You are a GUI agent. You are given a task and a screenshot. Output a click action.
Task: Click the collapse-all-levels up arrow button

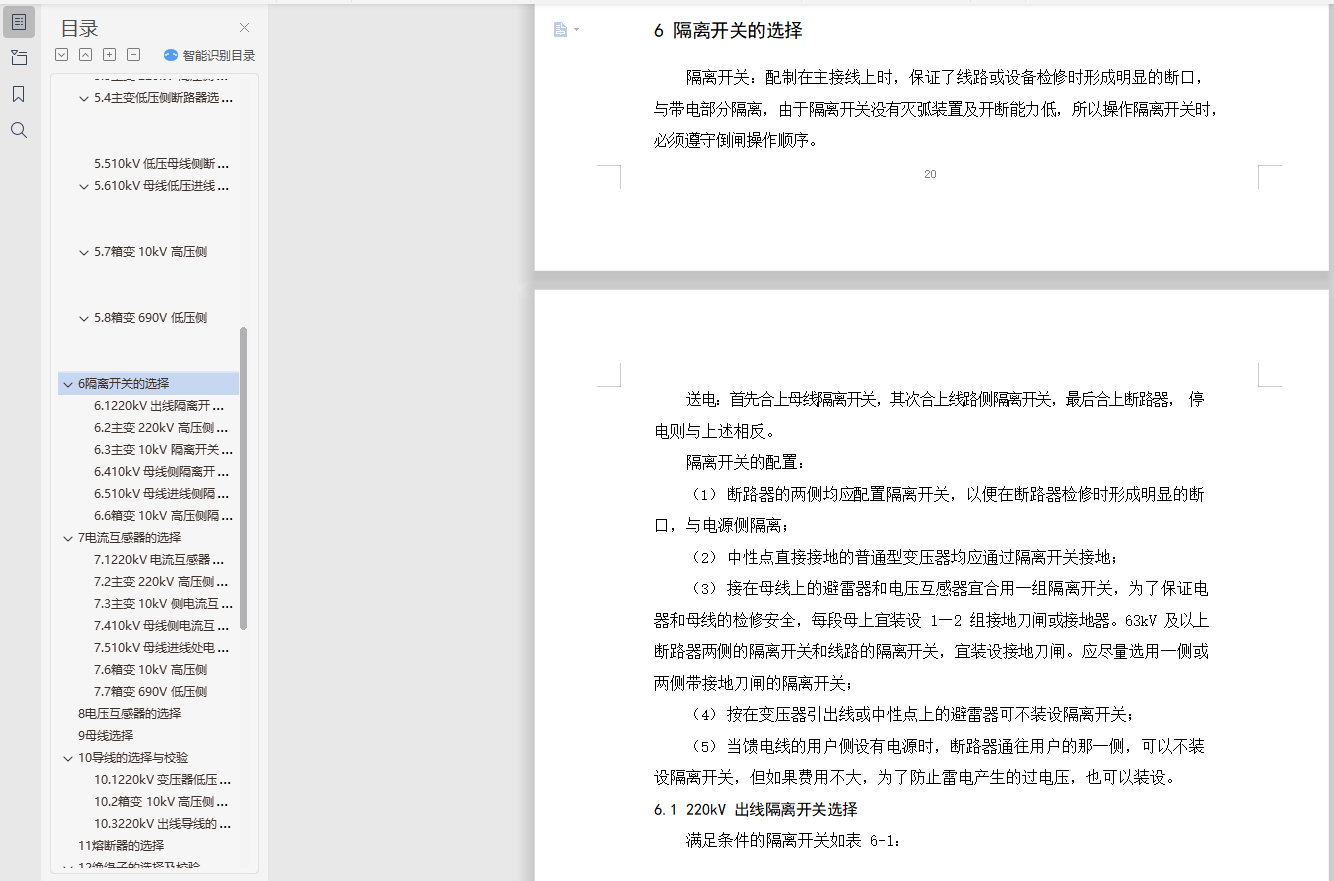click(86, 55)
